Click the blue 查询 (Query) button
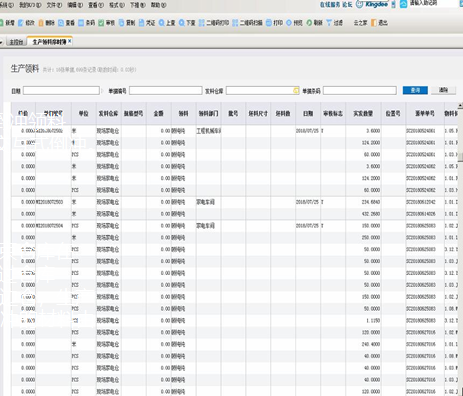Image resolution: width=463 pixels, height=396 pixels. (x=415, y=90)
